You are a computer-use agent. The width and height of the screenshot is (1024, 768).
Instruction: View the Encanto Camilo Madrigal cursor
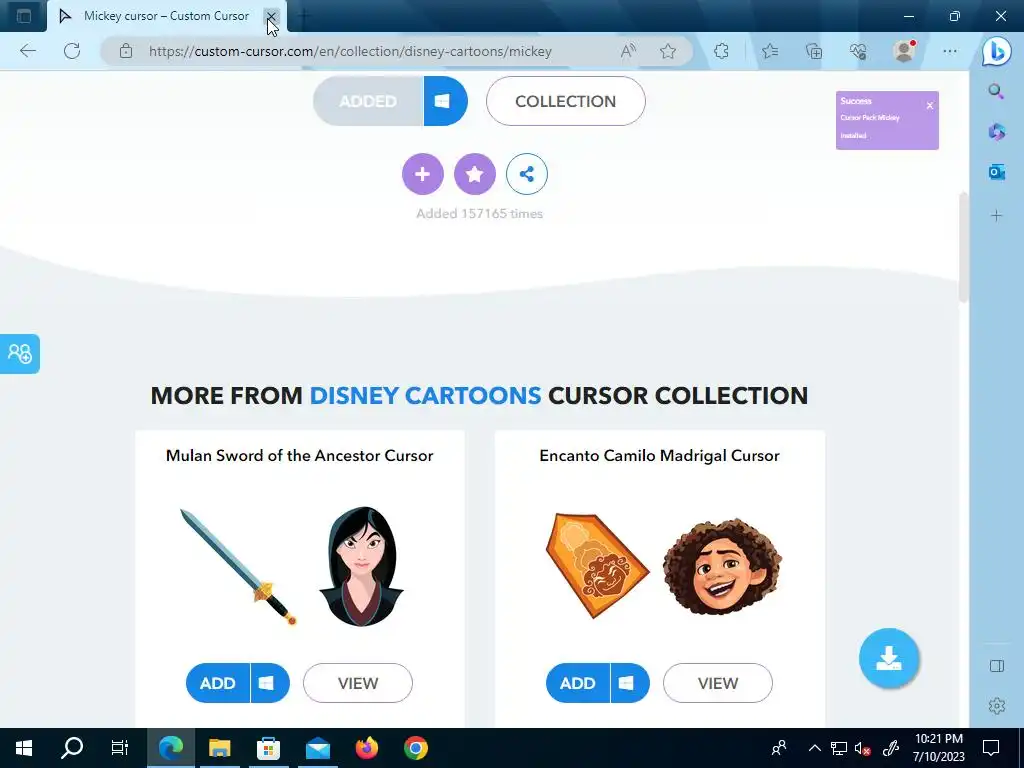click(x=718, y=683)
